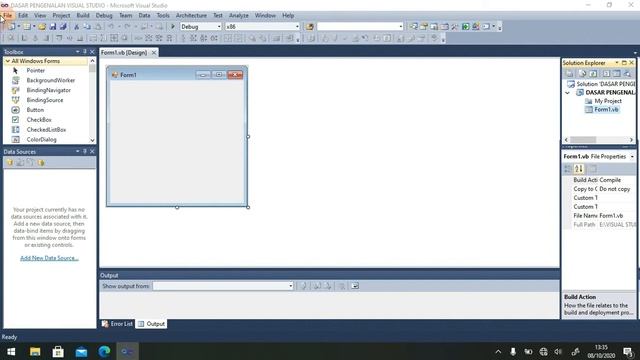
Task: Click the Find text input field
Action: tap(358, 27)
